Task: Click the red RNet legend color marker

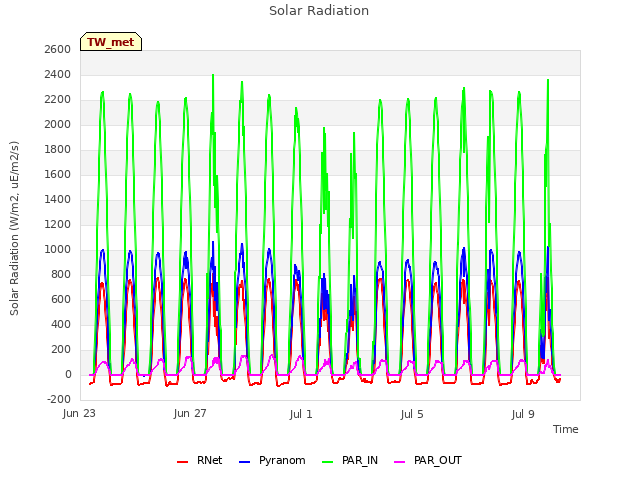Action: click(x=182, y=462)
